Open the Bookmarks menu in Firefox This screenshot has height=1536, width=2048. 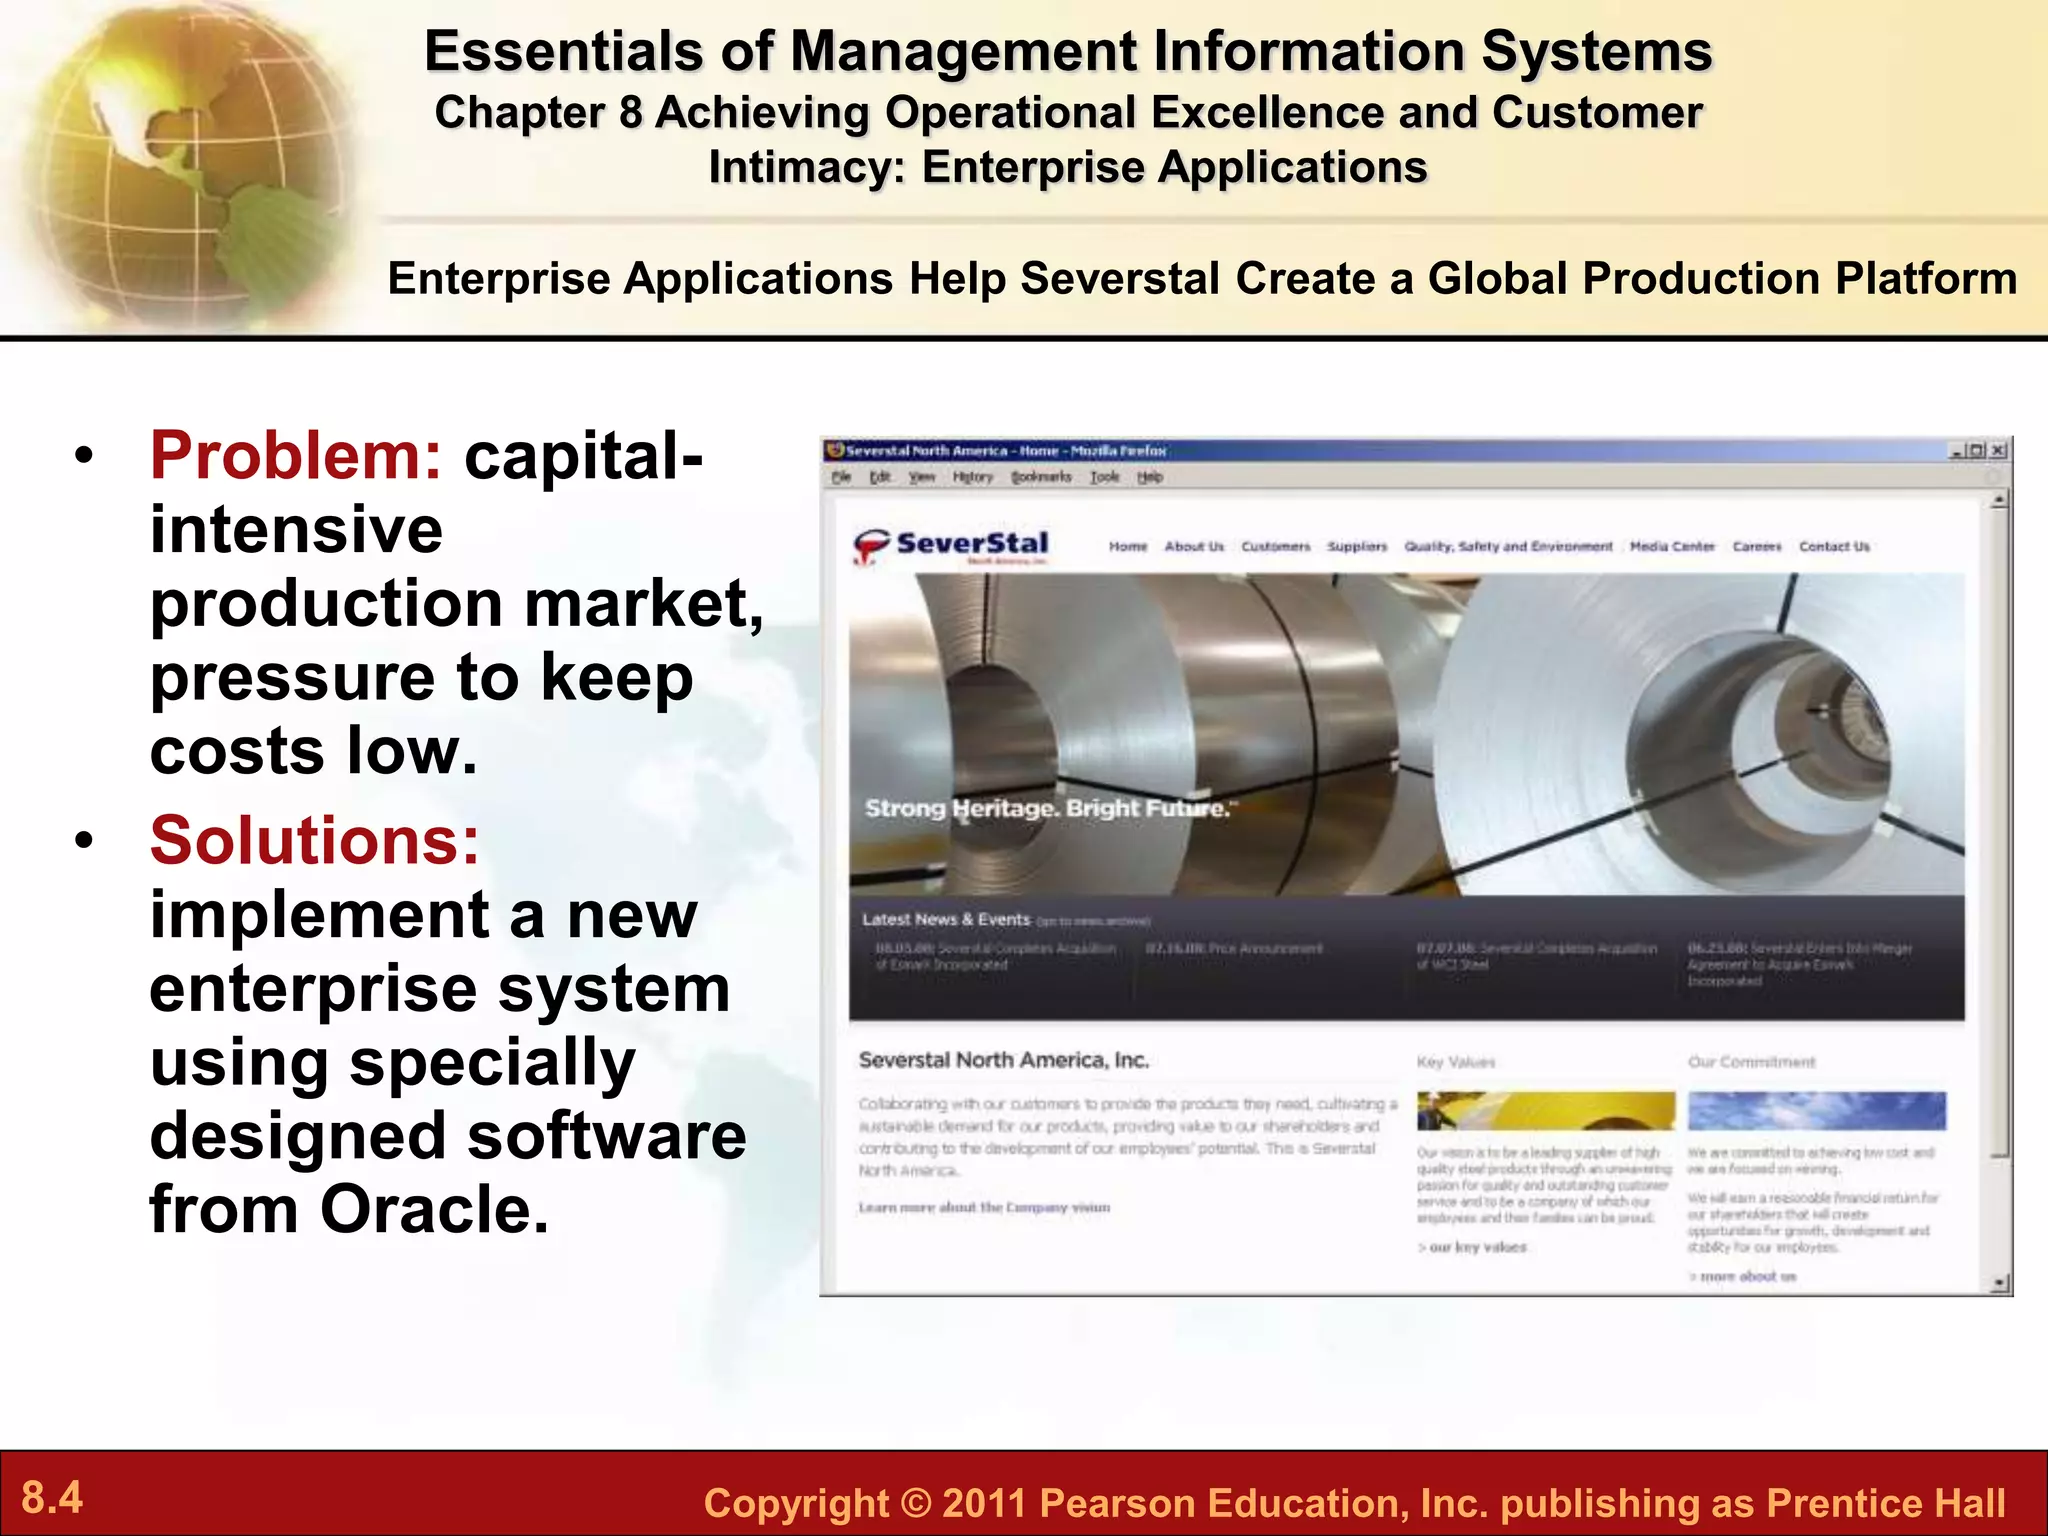(1041, 477)
